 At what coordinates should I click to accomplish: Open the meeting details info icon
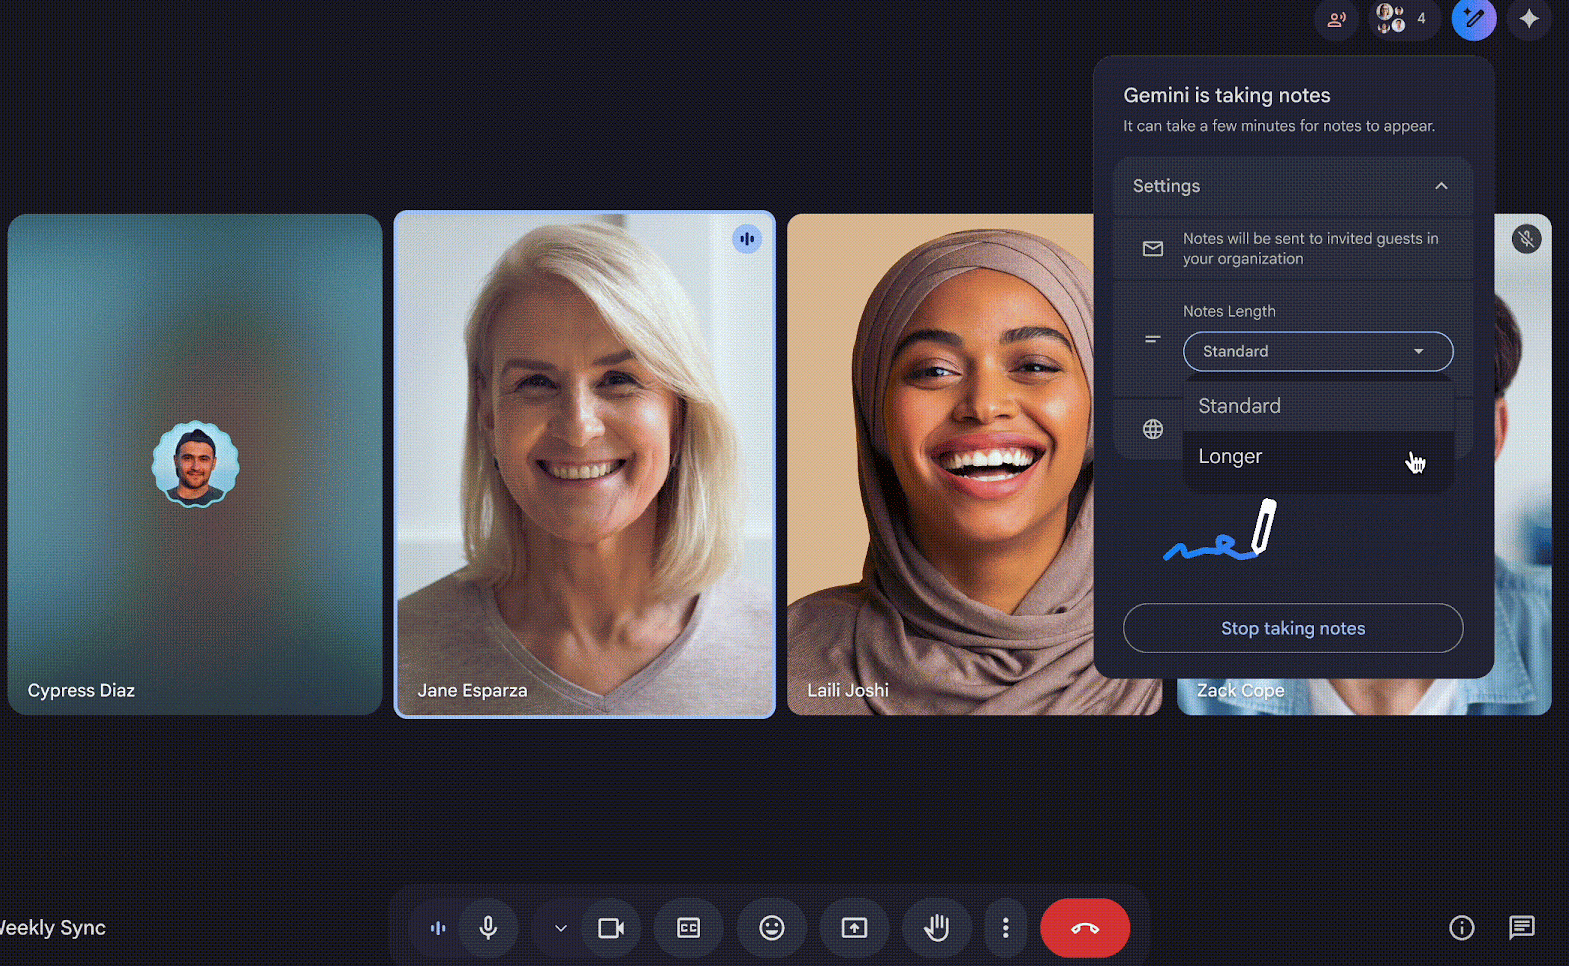click(x=1461, y=928)
